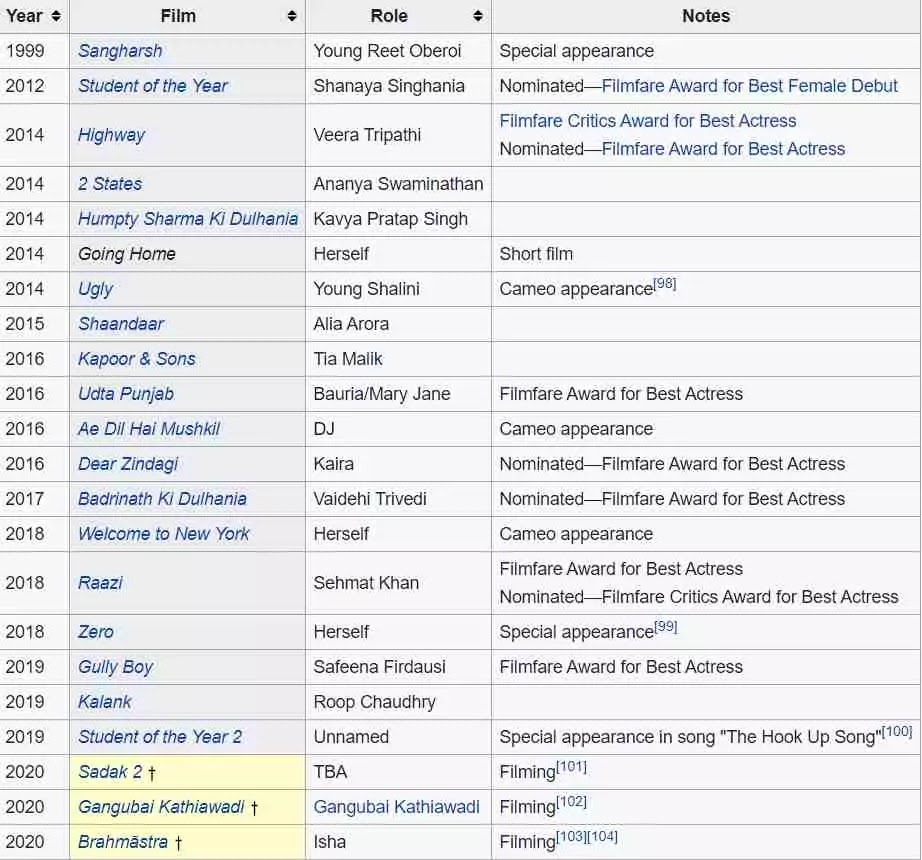Select the year 2017 cell
The height and width of the screenshot is (860, 922).
click(35, 499)
